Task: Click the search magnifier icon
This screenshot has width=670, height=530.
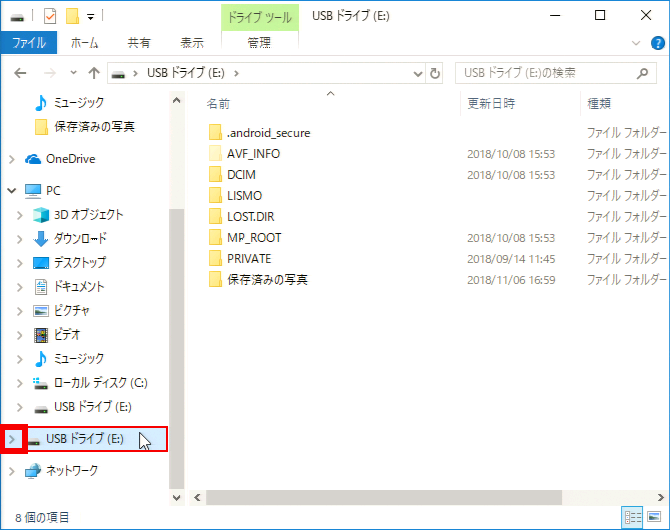Action: [x=642, y=74]
